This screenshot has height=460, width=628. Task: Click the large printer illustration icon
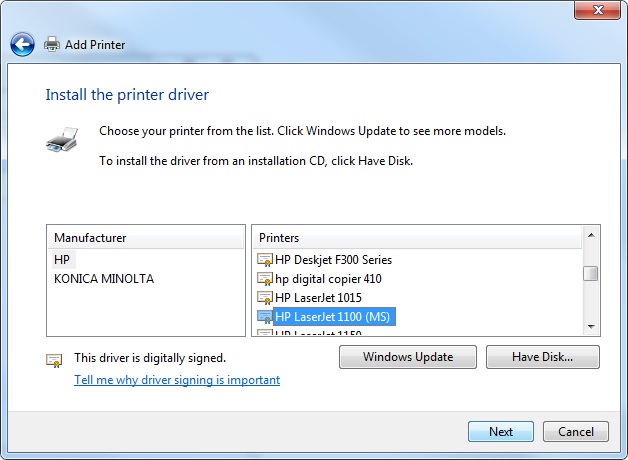[62, 140]
